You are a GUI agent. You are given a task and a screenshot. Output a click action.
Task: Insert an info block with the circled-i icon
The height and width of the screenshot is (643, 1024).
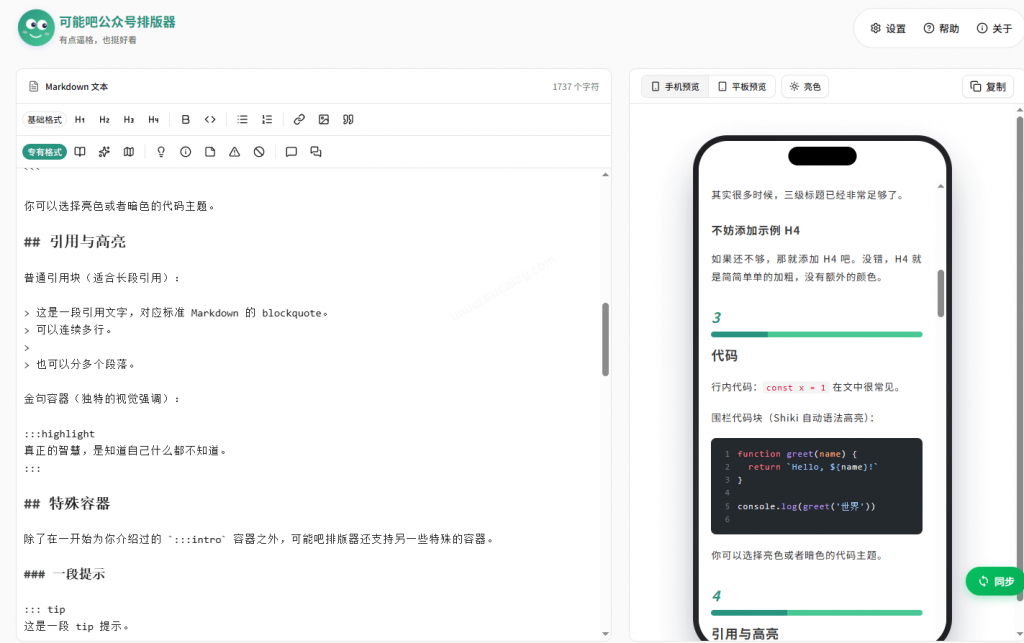(185, 152)
